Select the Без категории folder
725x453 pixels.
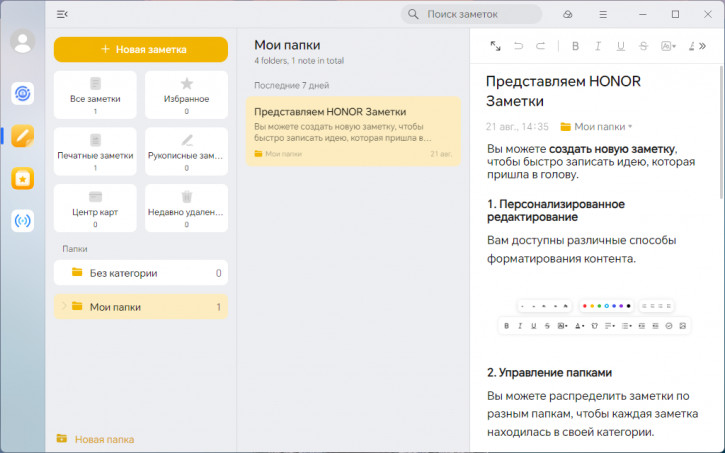[141, 273]
